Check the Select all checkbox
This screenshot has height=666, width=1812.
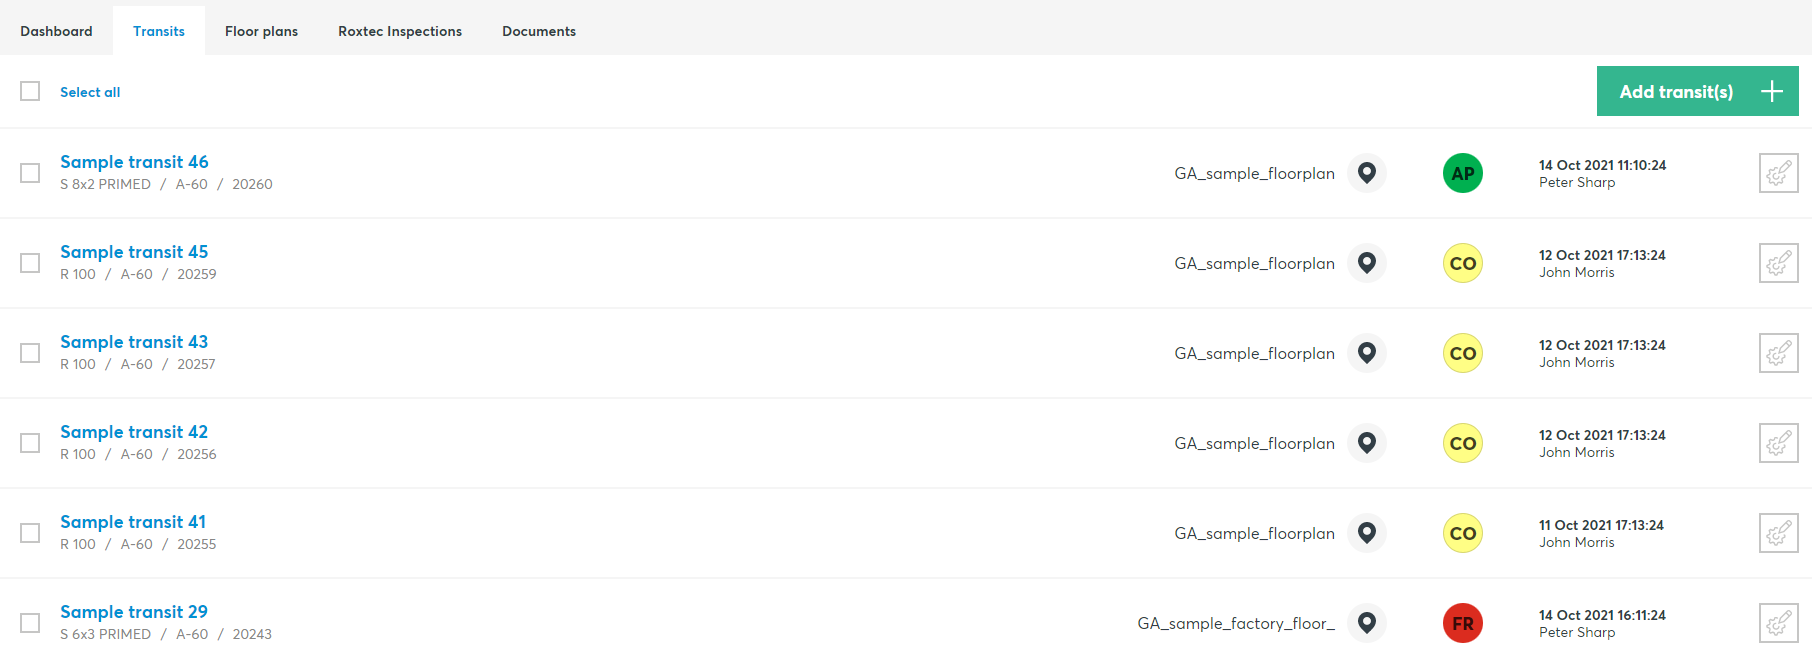(x=30, y=91)
